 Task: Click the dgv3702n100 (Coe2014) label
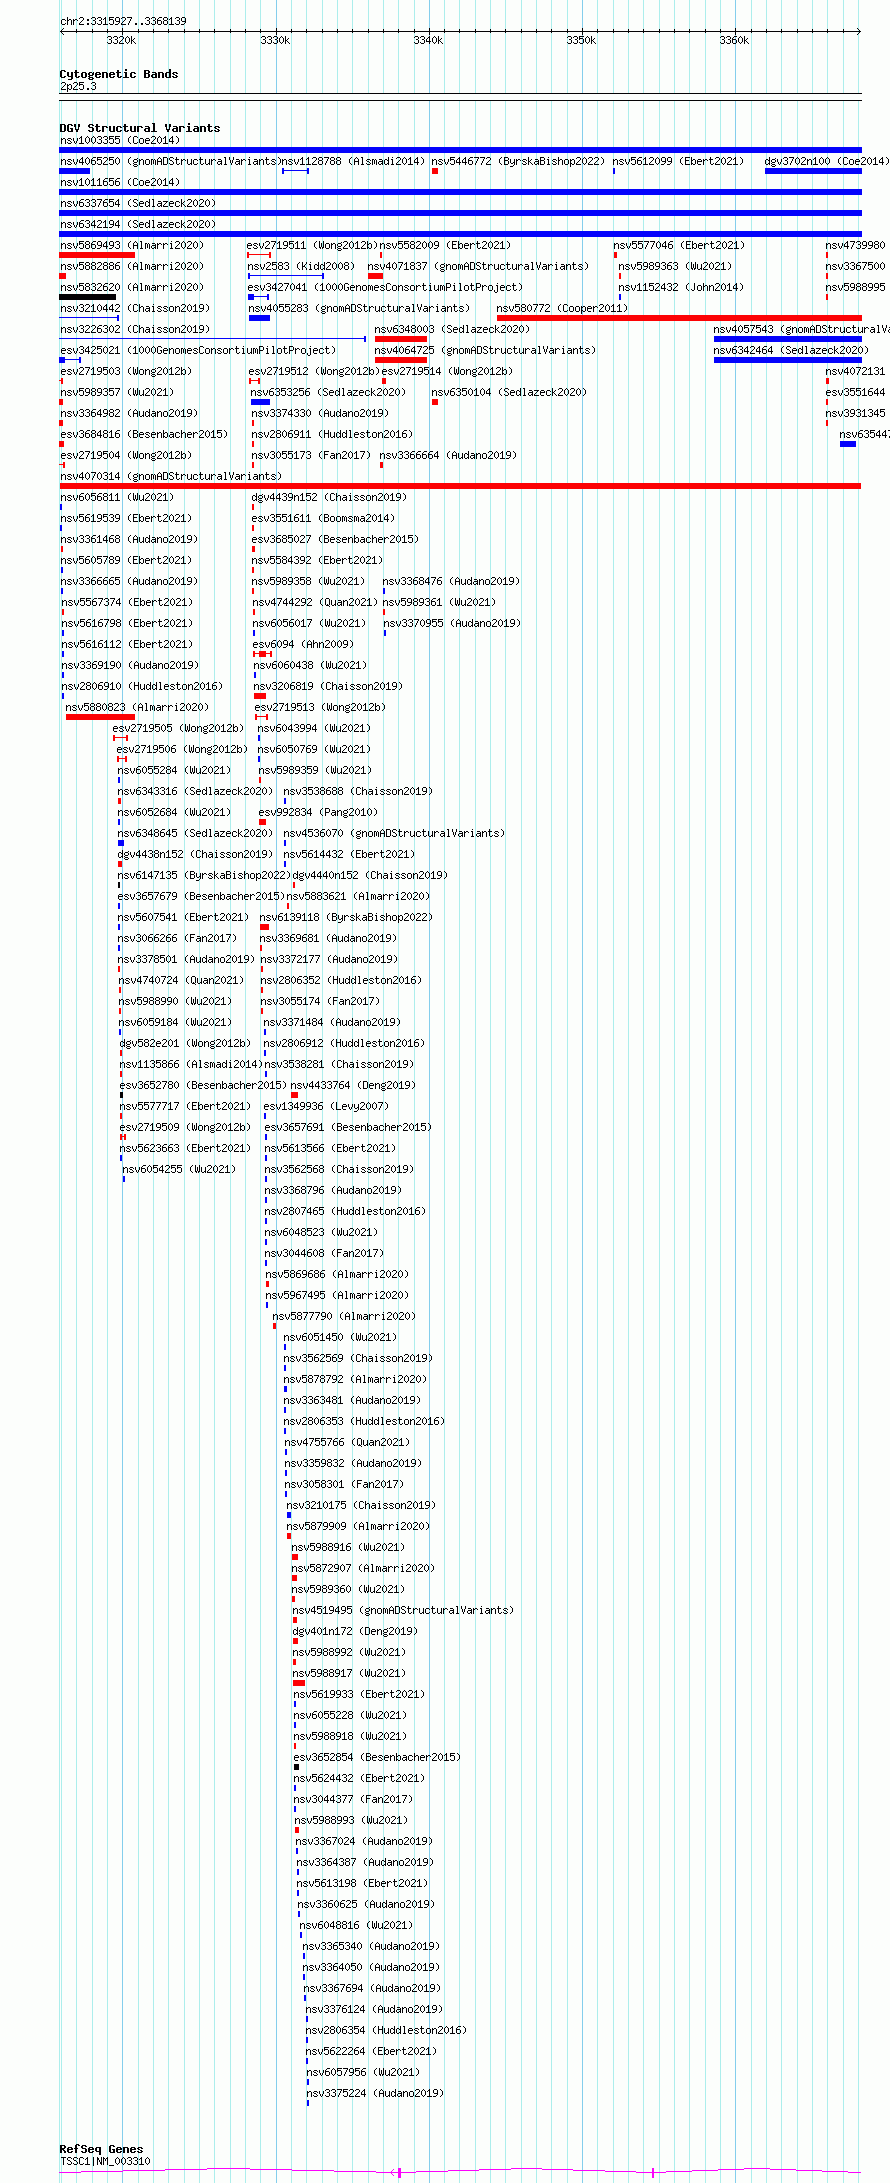tap(826, 161)
